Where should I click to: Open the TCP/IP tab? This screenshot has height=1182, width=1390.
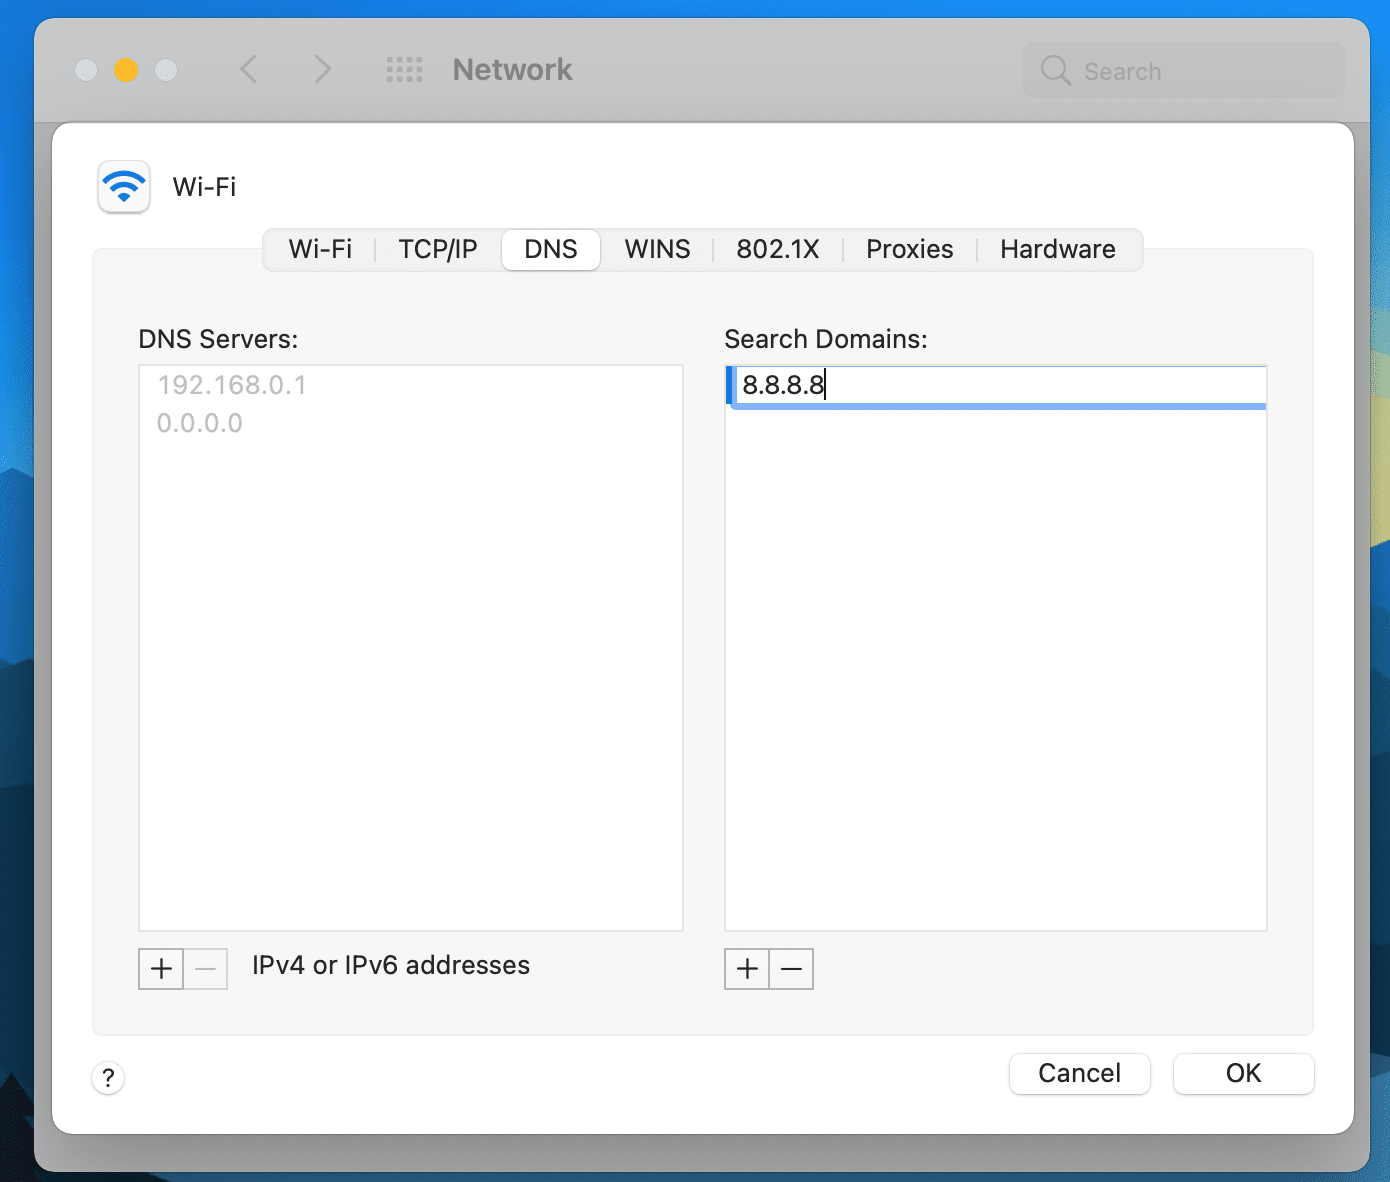point(438,249)
